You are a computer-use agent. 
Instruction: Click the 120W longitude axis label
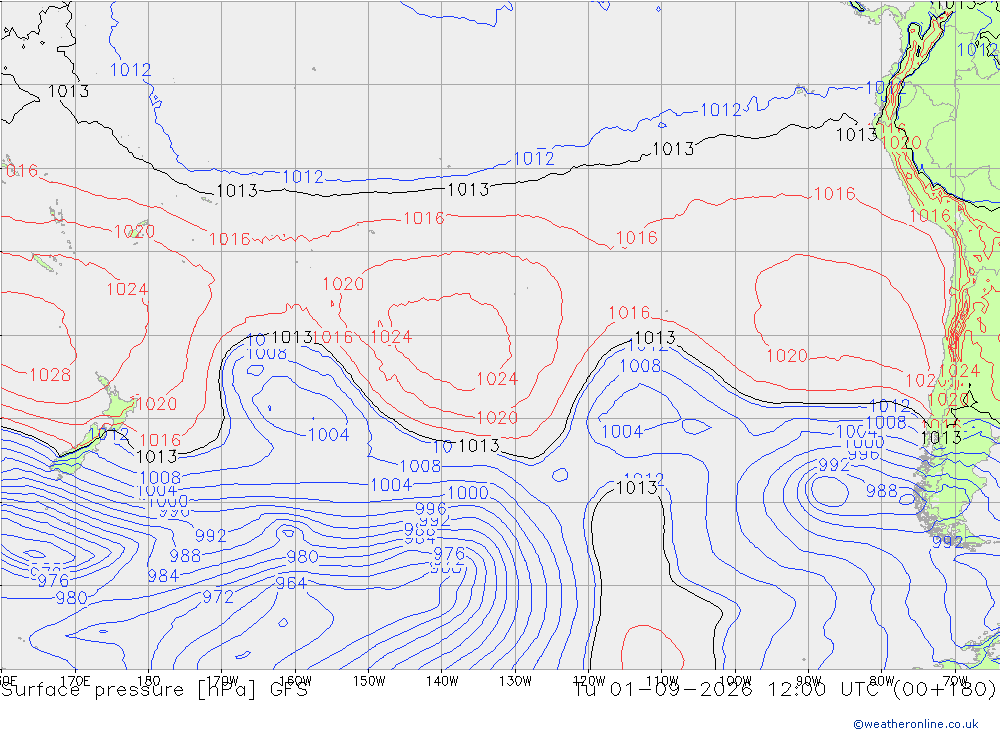click(x=589, y=681)
